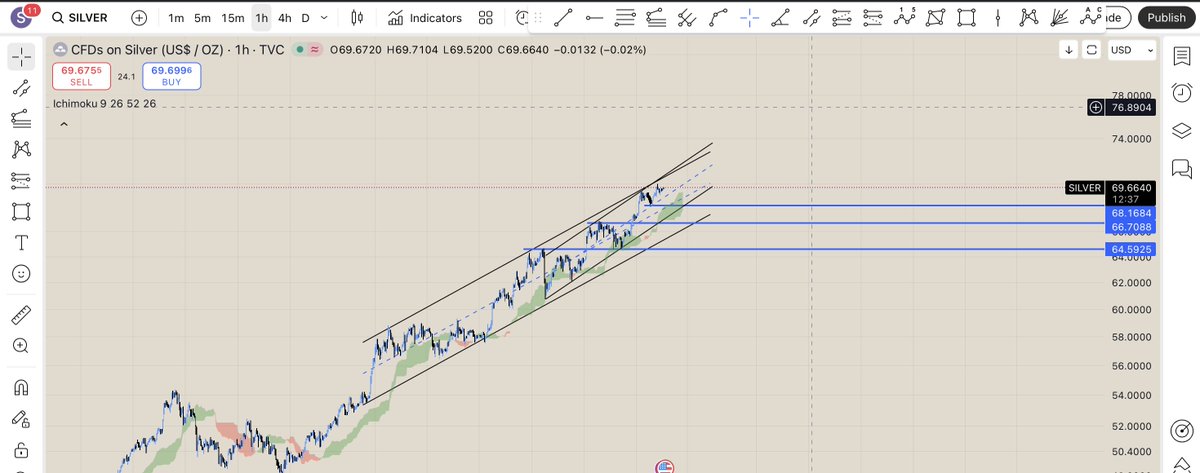Pick horizontal ray from favorites toolbar
This screenshot has width=1200, height=473.
pyautogui.click(x=594, y=17)
